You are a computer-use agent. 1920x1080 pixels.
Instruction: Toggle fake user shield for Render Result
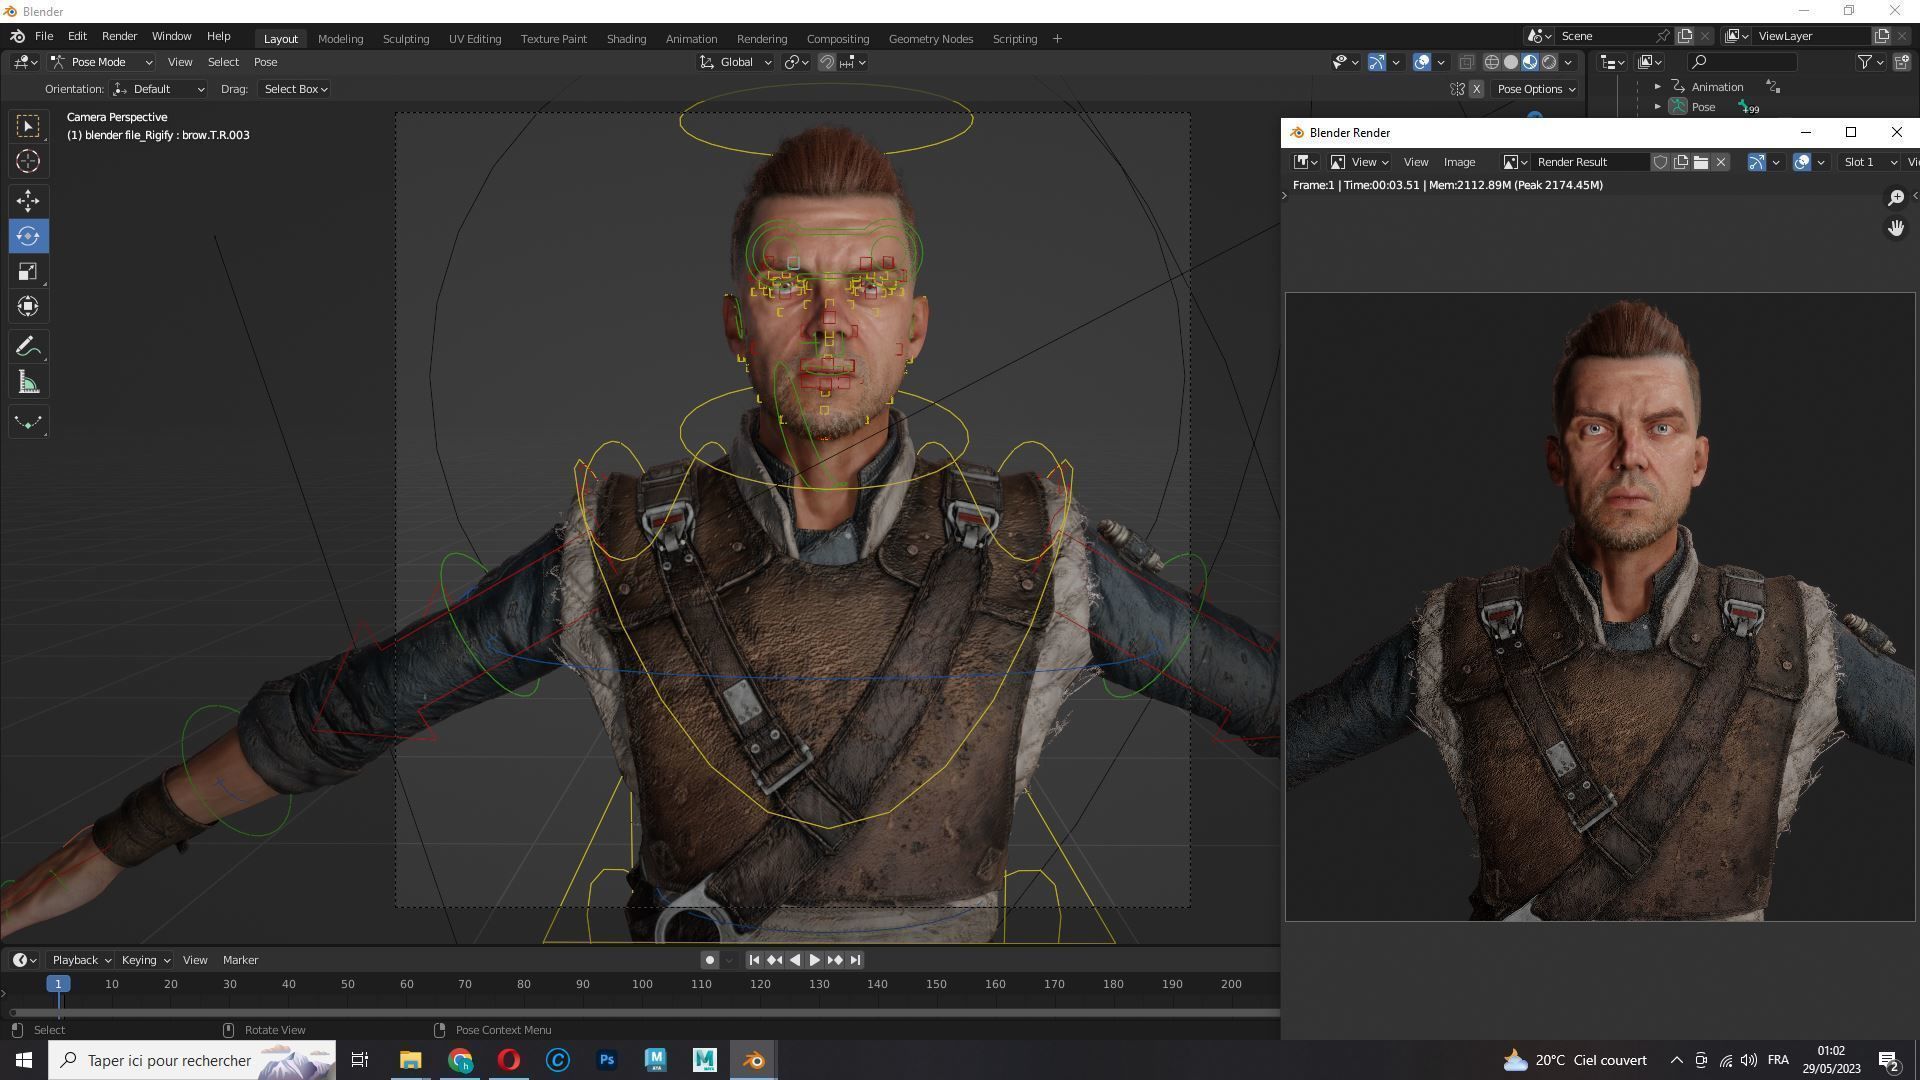point(1660,162)
